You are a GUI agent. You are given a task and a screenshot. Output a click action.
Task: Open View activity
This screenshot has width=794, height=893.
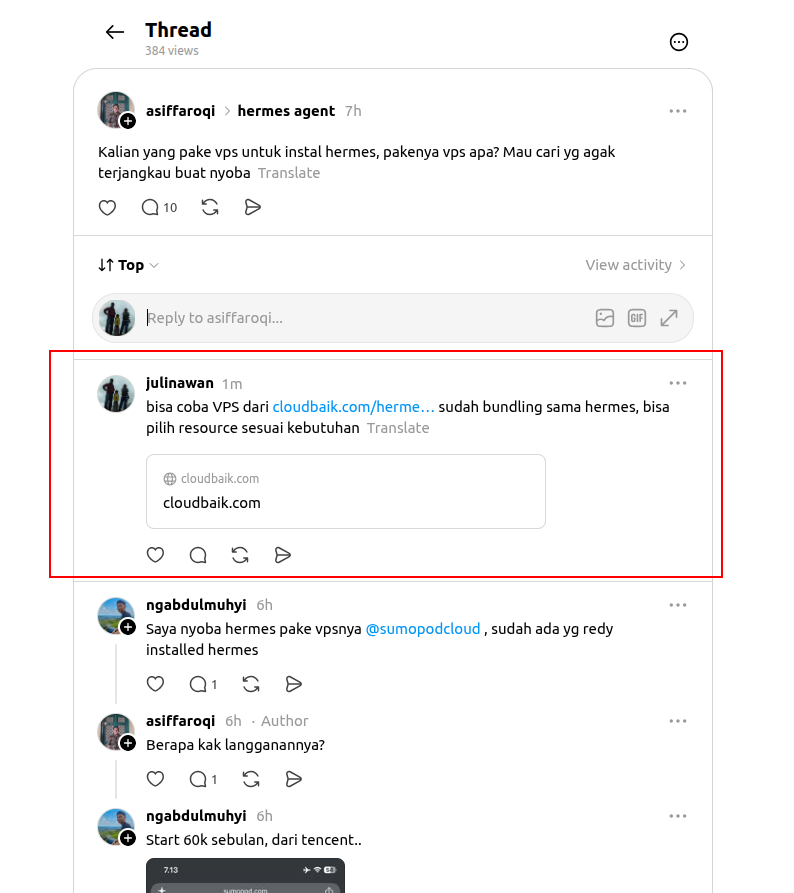pyautogui.click(x=636, y=265)
